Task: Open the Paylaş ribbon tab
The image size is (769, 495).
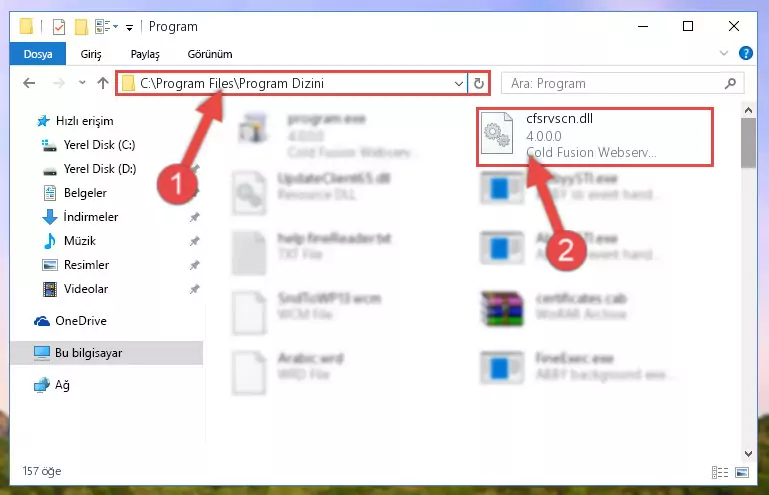Action: point(145,54)
